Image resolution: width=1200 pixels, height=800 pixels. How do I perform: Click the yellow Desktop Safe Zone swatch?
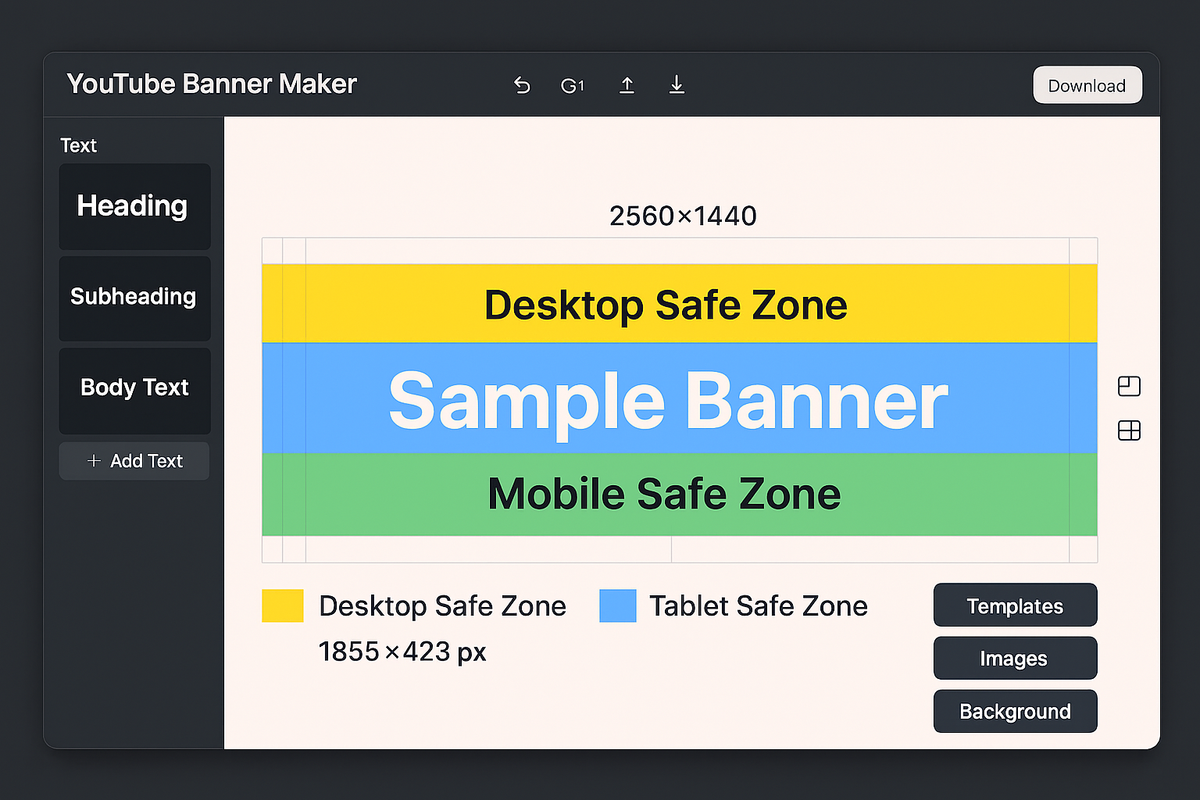pos(282,606)
